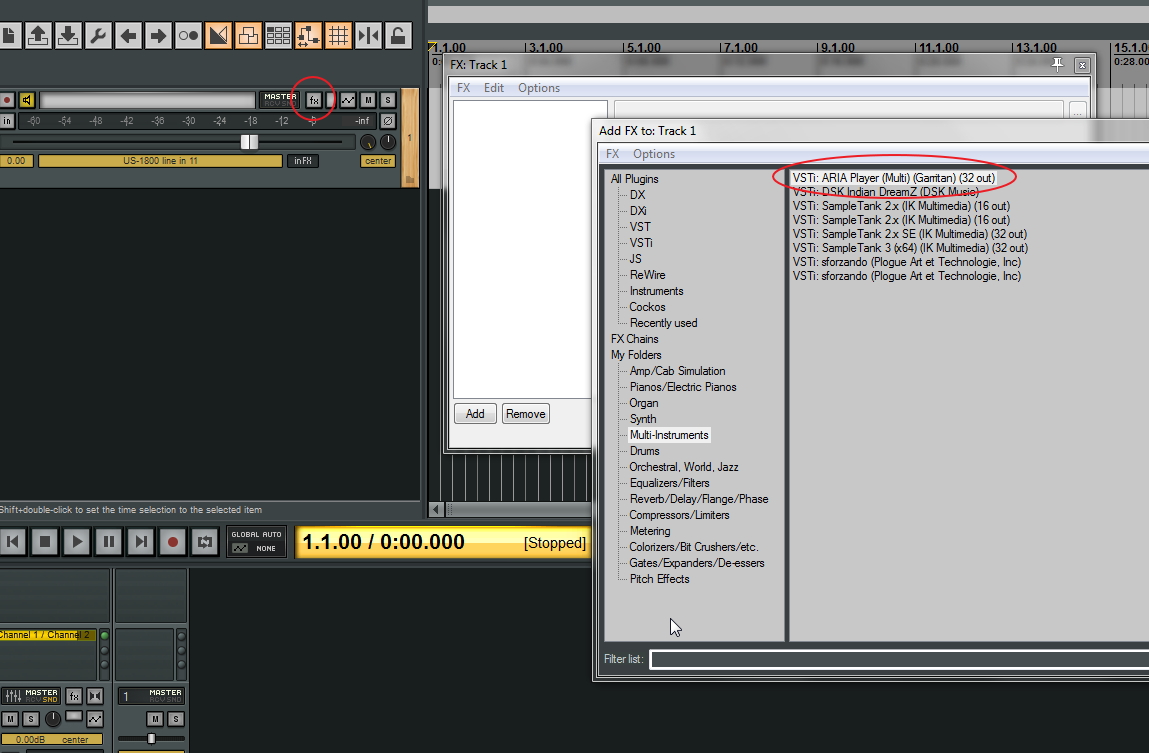Toggle master mono button in mixer

tap(95, 696)
